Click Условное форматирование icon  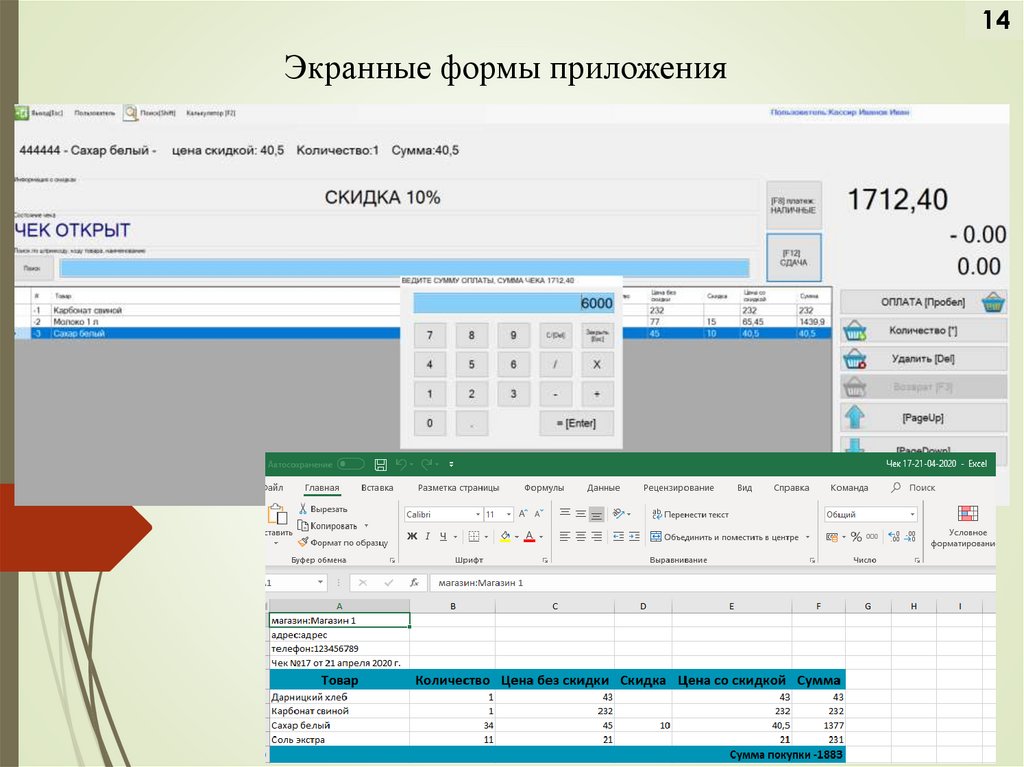(x=967, y=514)
